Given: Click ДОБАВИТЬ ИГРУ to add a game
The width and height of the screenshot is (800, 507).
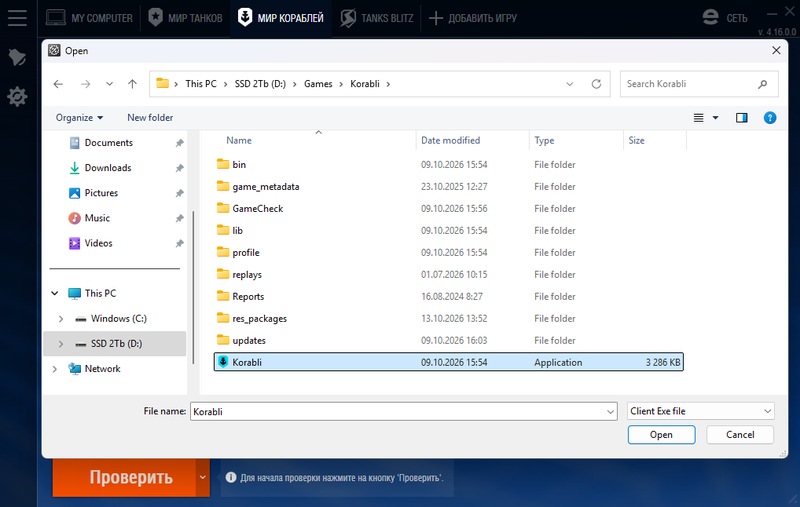Looking at the screenshot, I should tap(472, 18).
